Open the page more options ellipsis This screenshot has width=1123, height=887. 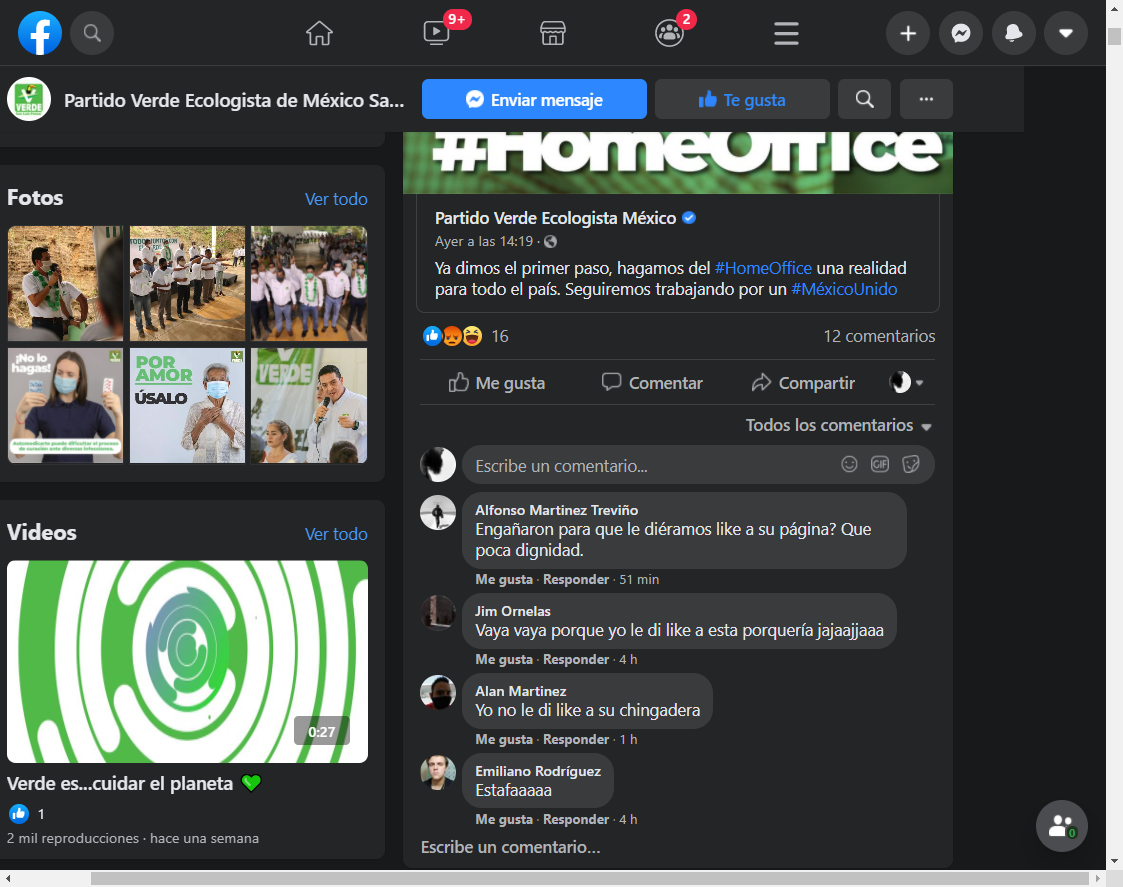tap(926, 99)
